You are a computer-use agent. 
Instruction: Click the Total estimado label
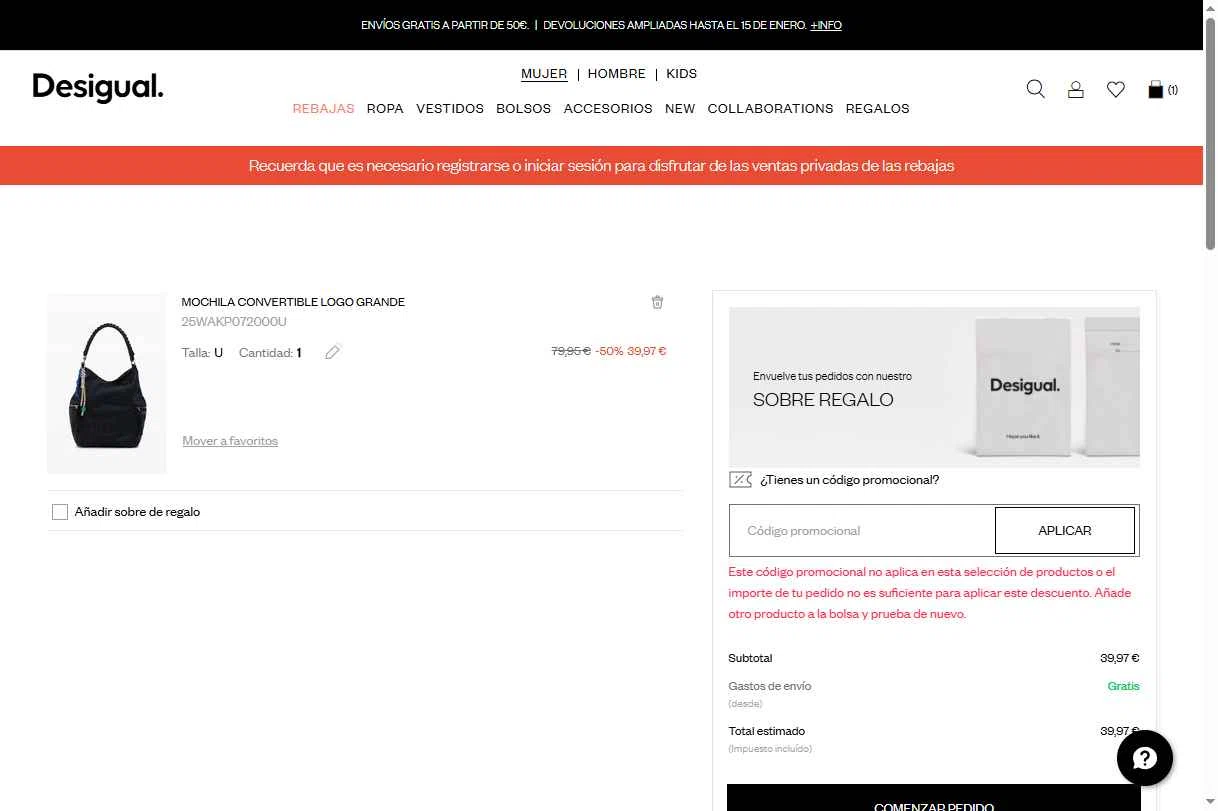[x=767, y=731]
